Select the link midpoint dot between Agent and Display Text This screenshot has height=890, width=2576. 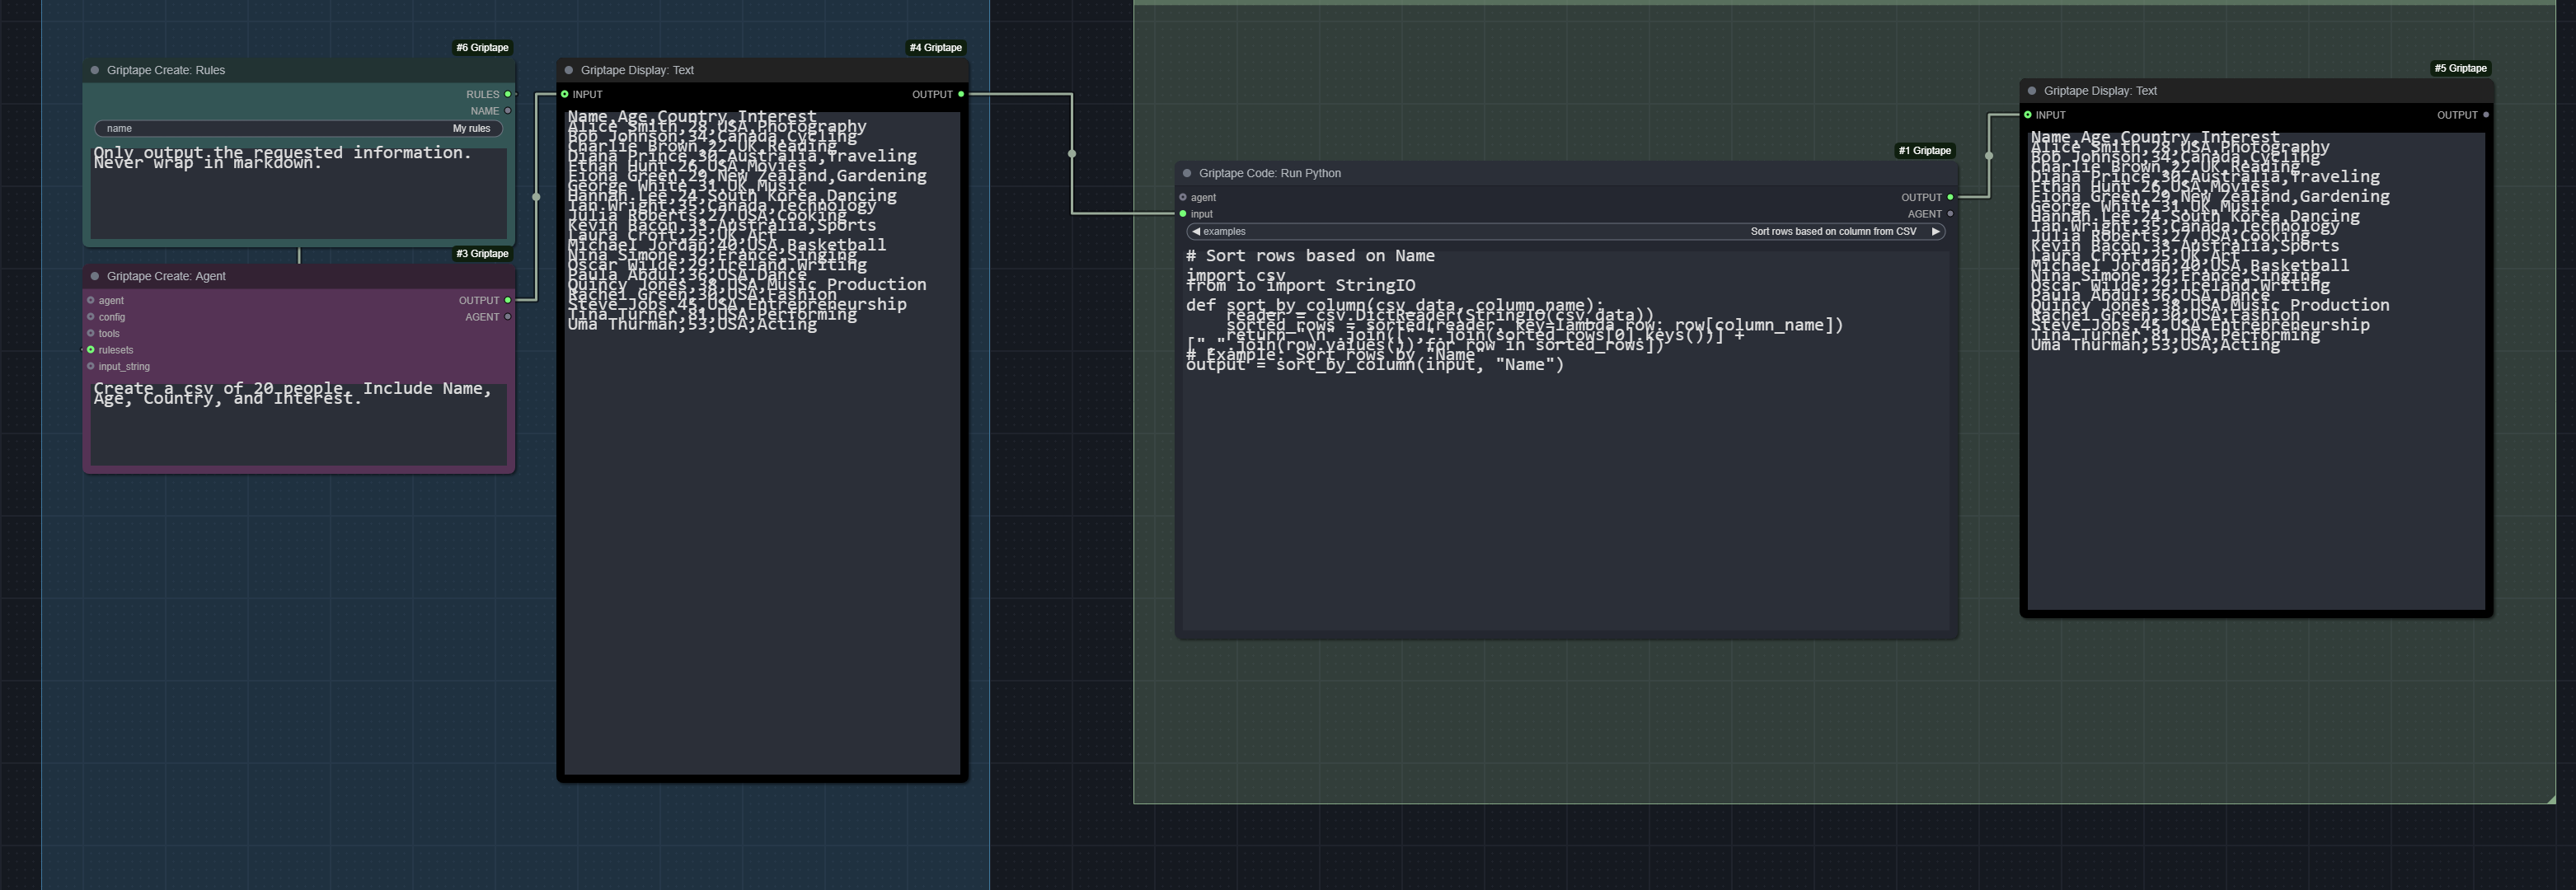tap(536, 197)
